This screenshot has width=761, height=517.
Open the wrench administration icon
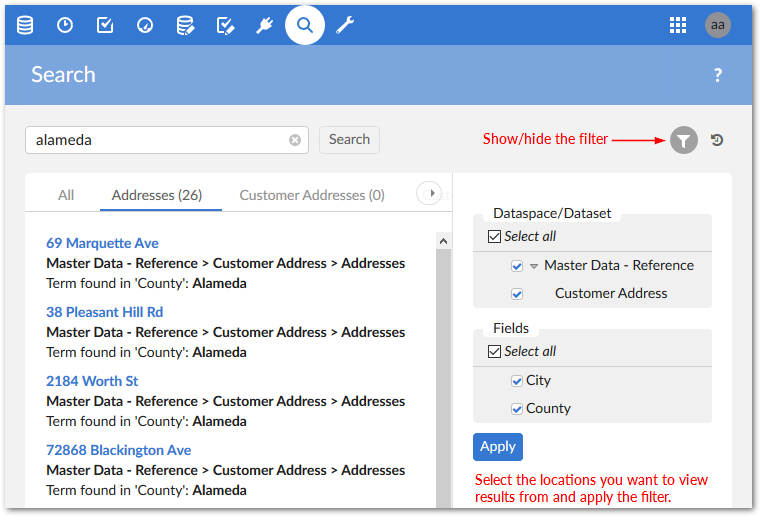tap(345, 25)
